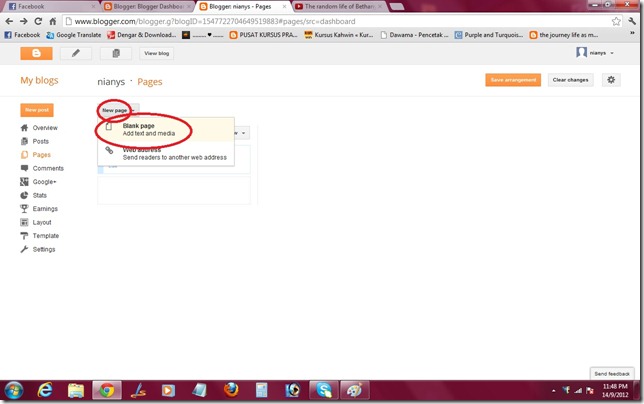
Task: Click the Save arrangement button
Action: tap(513, 80)
